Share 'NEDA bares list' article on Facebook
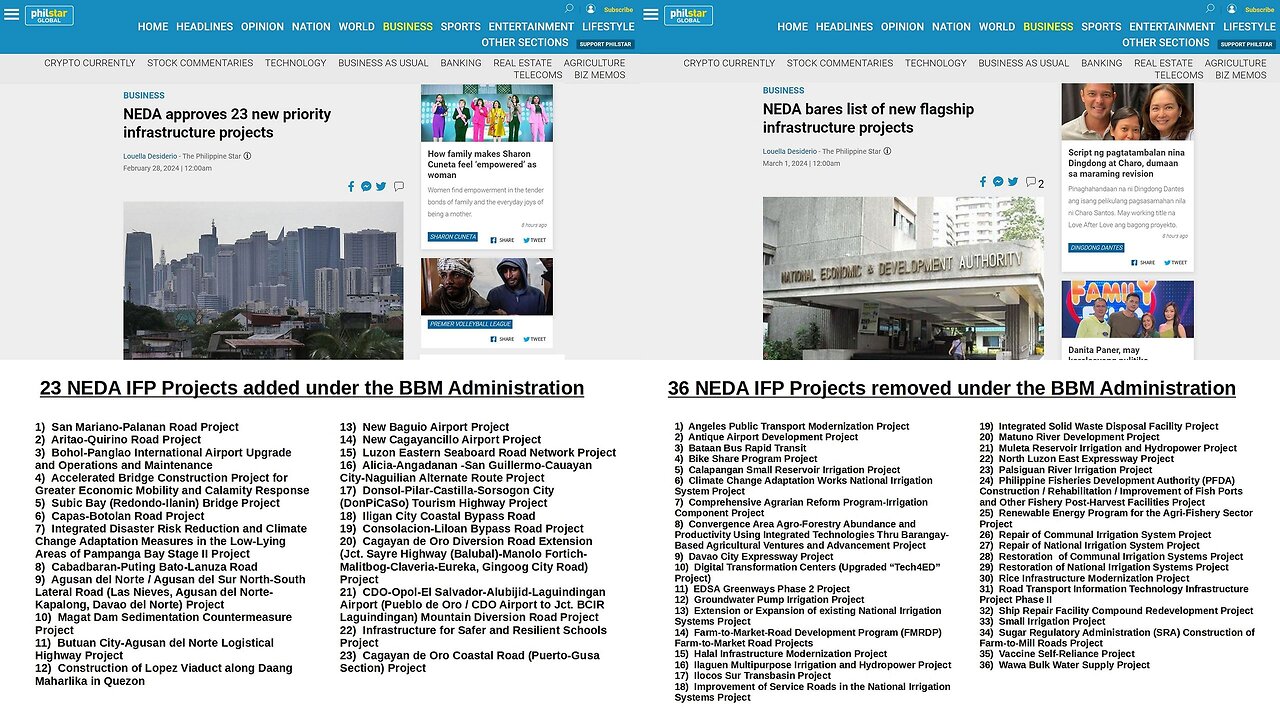The width and height of the screenshot is (1280, 720). point(984,182)
